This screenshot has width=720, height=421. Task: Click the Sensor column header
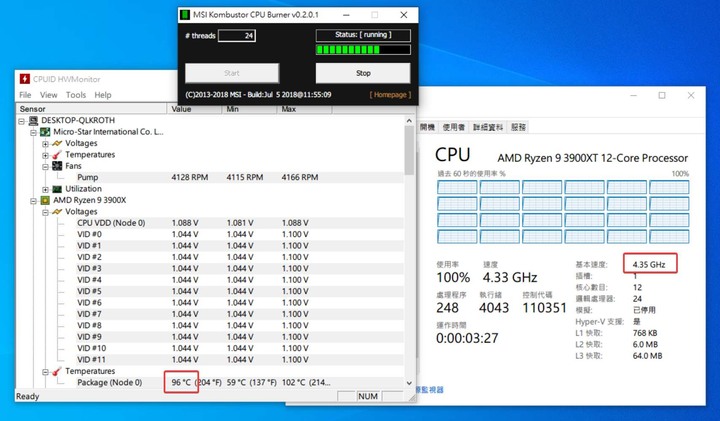coord(91,109)
